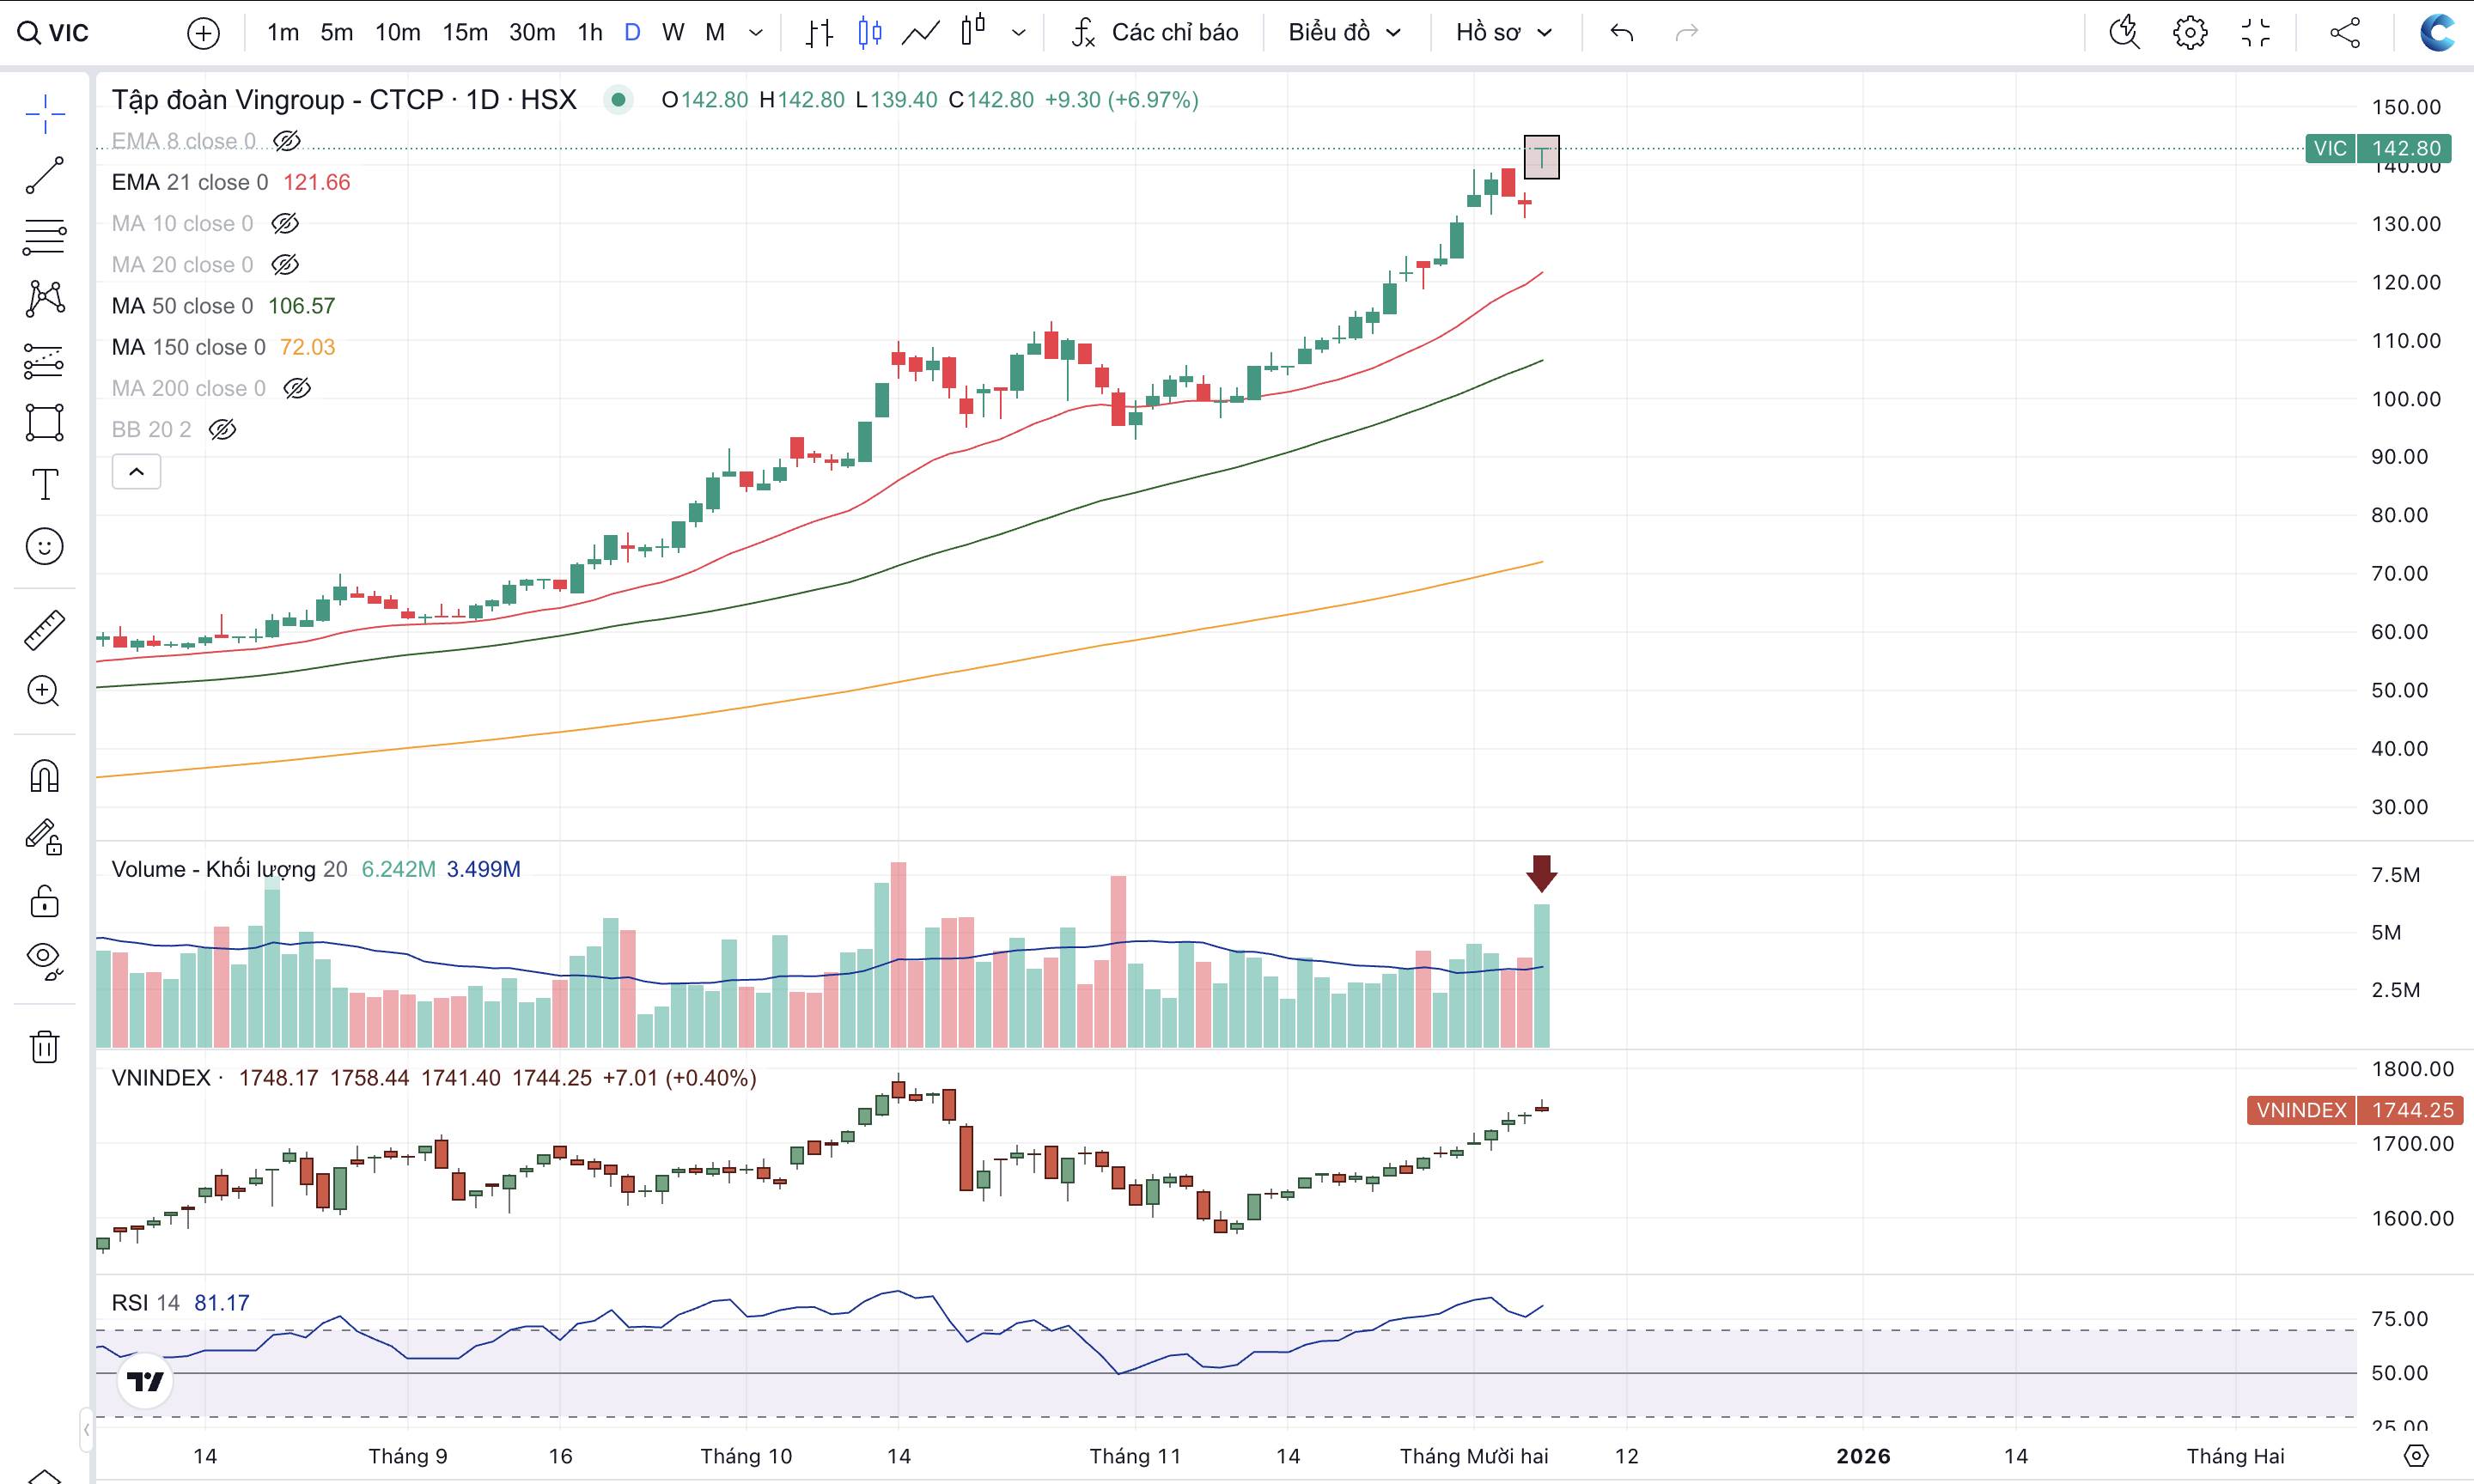Click the VIC symbol search field

click(x=70, y=33)
